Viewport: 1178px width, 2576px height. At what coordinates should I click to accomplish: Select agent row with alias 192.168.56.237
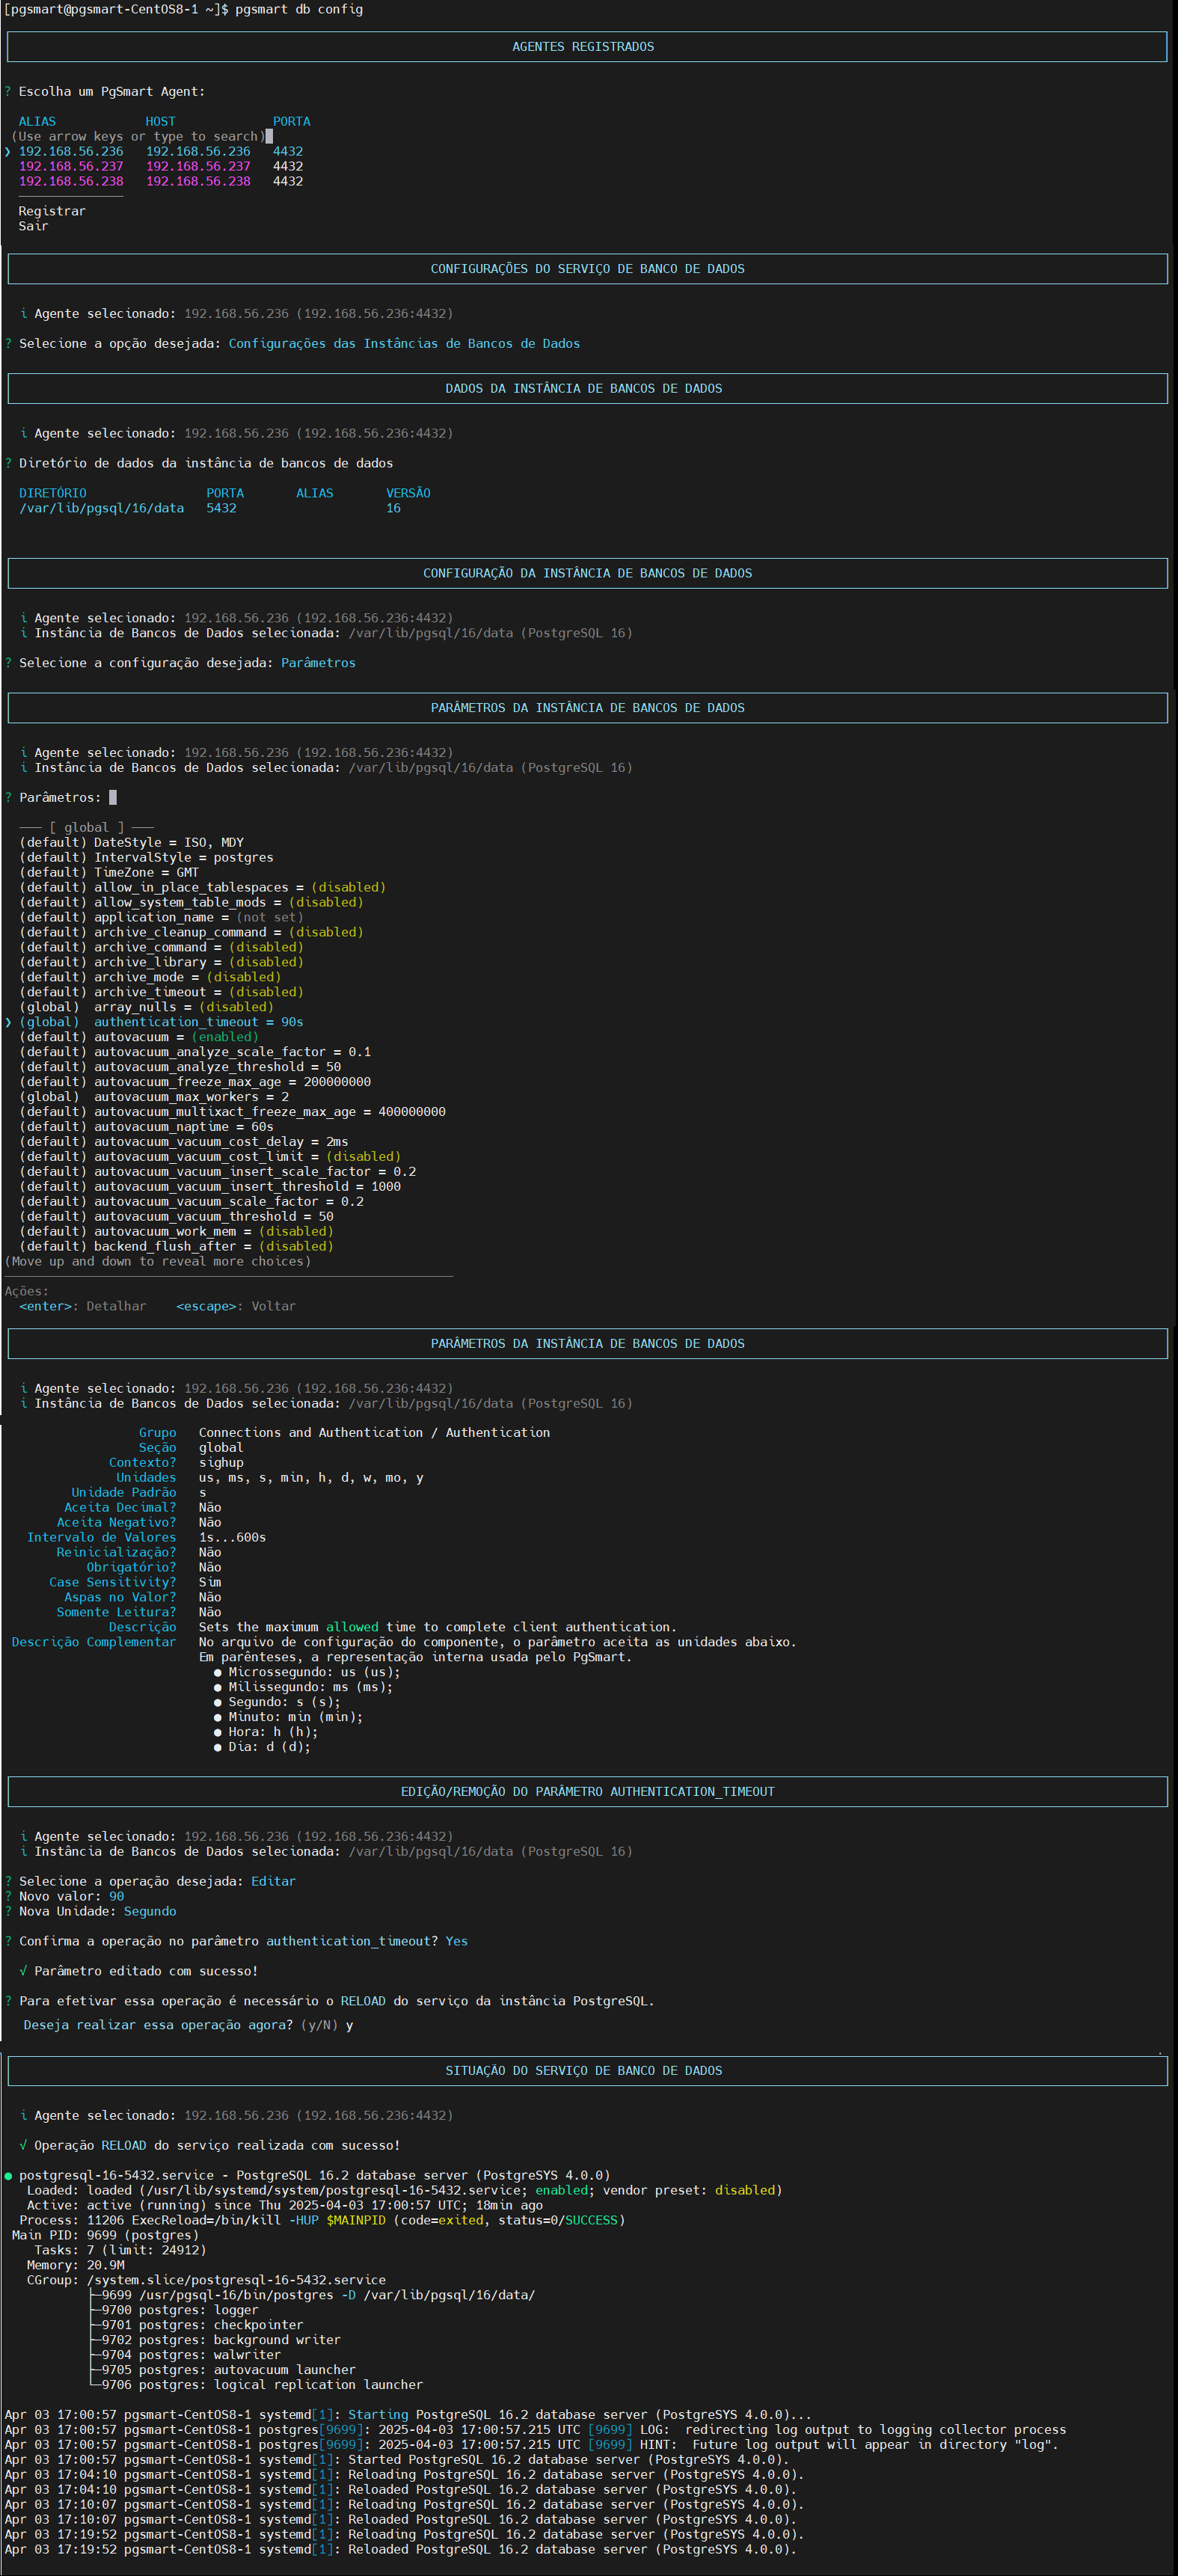(160, 166)
